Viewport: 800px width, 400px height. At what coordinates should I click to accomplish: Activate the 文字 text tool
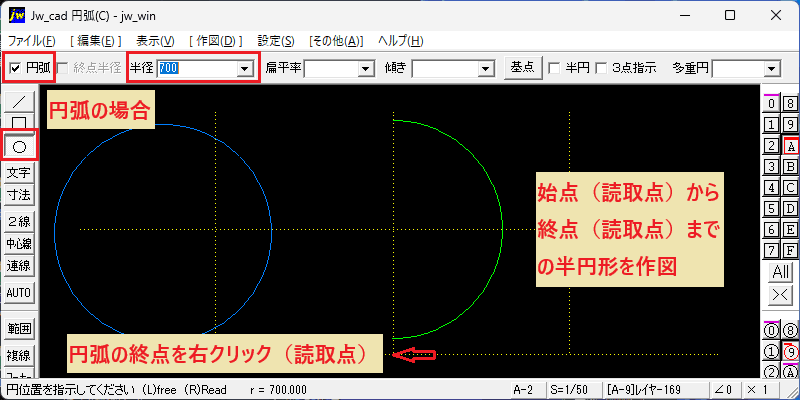tap(19, 173)
